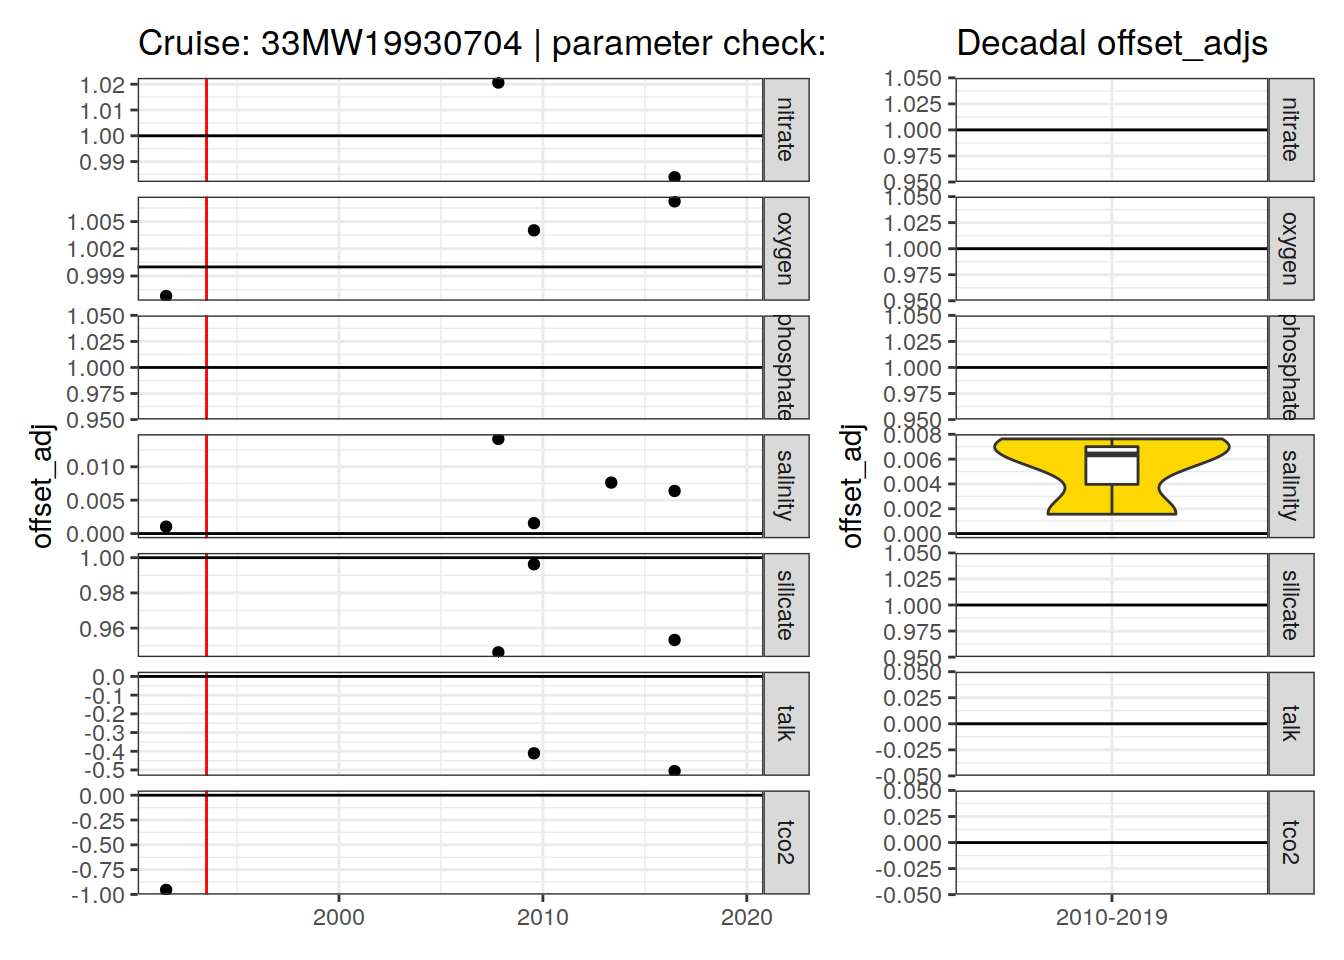Click the right-side talk facet strip label
This screenshot has height=960, width=1344.
click(1290, 723)
